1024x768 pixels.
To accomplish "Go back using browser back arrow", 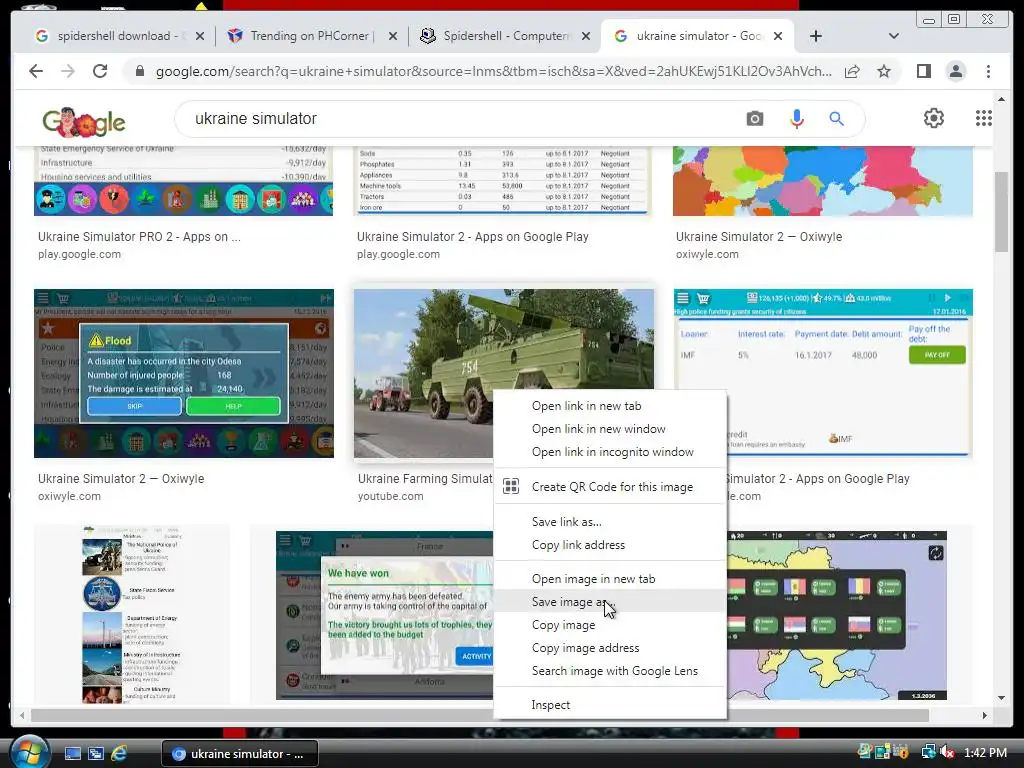I will (x=36, y=71).
